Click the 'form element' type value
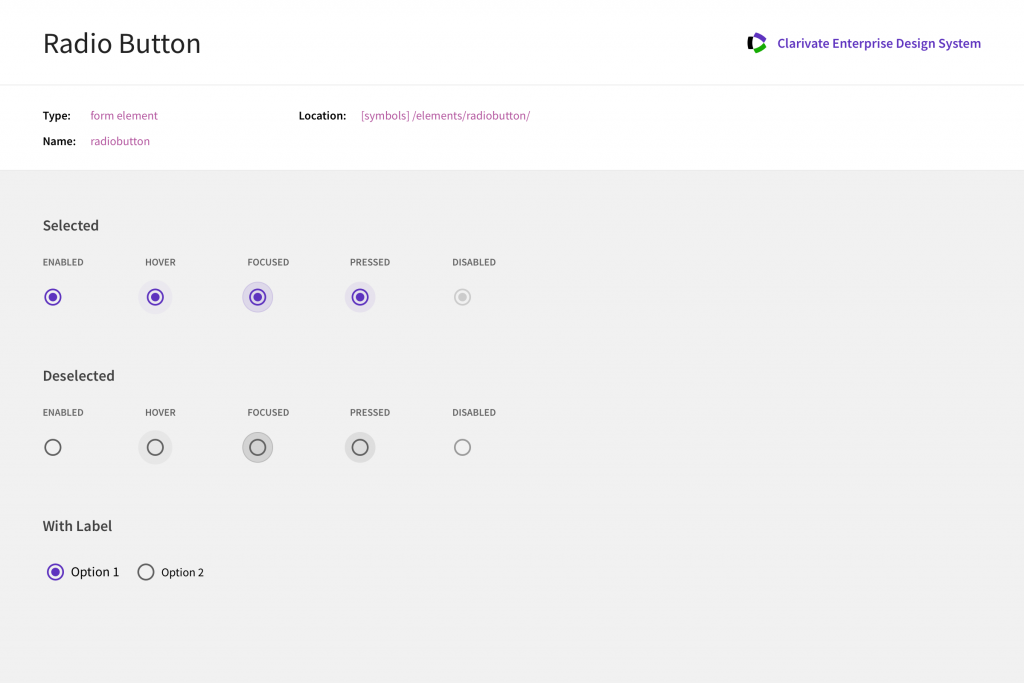Image resolution: width=1024 pixels, height=683 pixels. coord(124,116)
